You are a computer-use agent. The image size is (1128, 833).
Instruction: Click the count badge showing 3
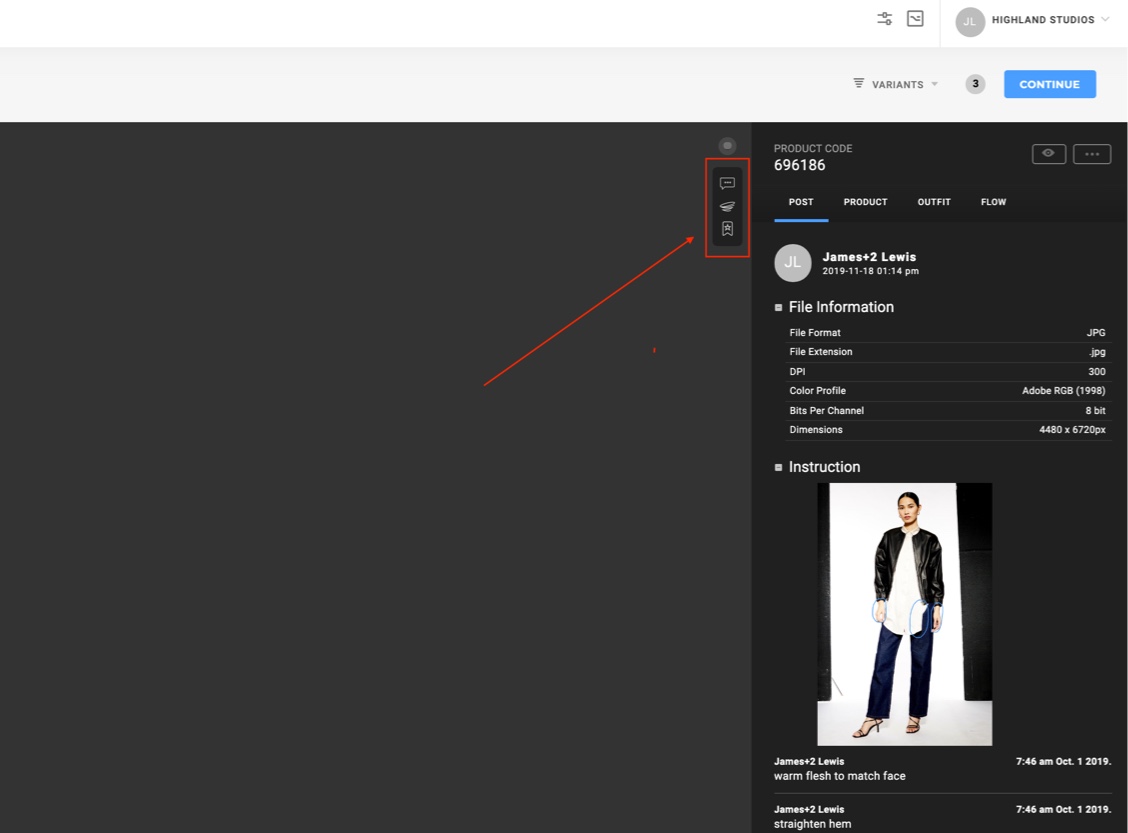[975, 84]
